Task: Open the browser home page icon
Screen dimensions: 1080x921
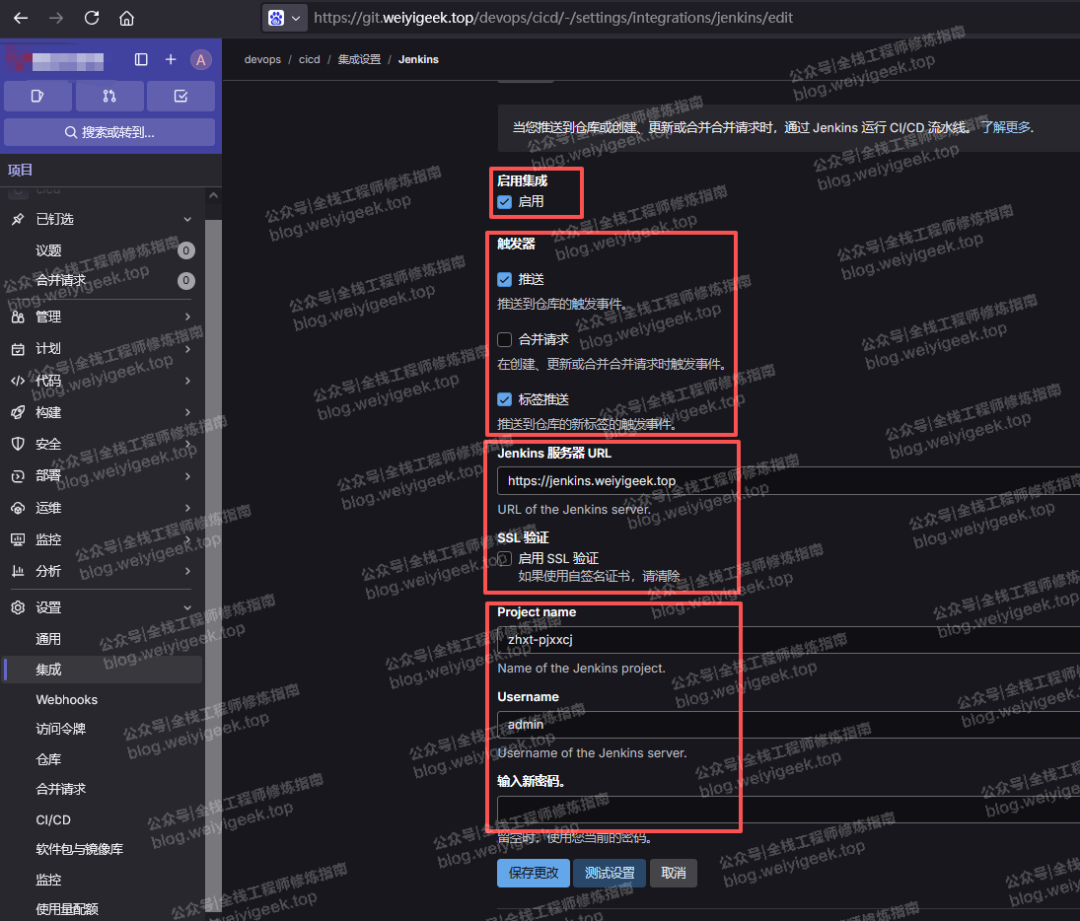Action: coord(127,18)
